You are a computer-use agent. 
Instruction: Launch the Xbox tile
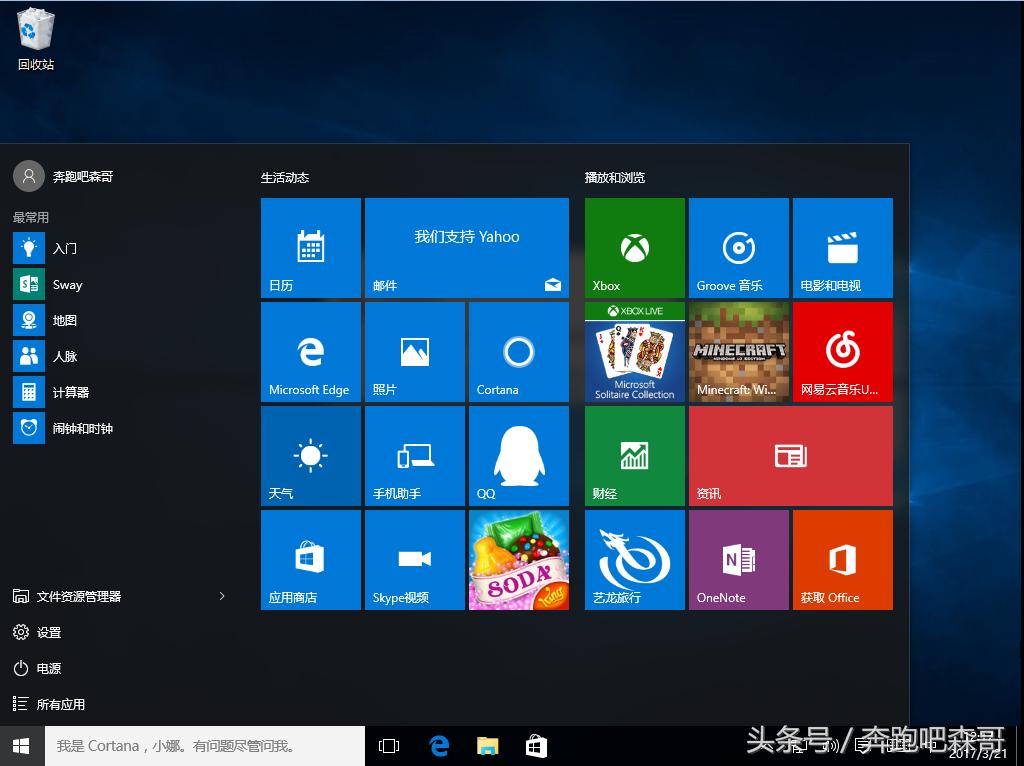[634, 247]
